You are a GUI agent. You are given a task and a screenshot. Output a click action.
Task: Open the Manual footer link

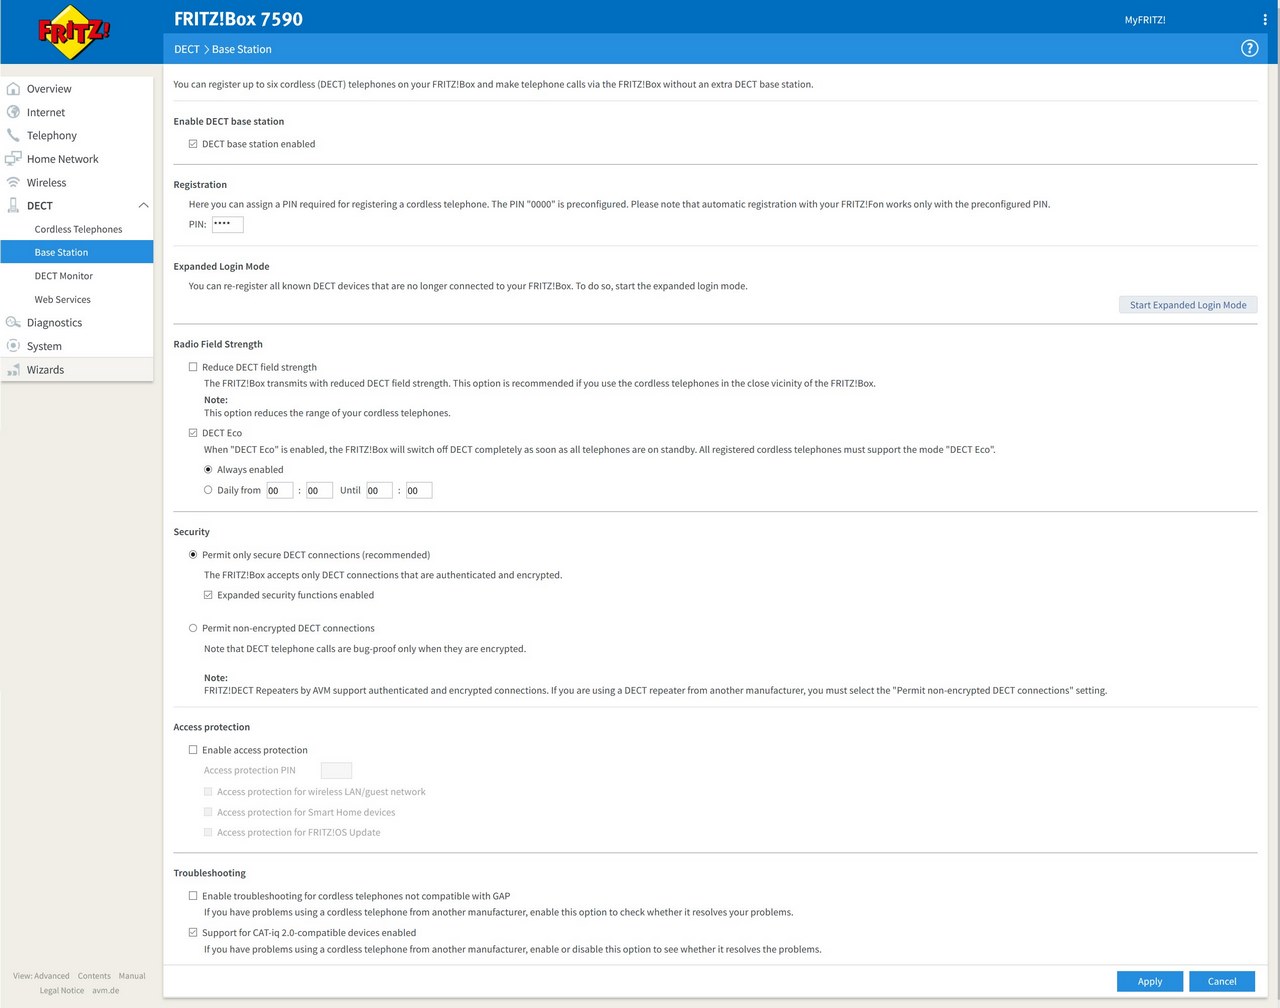pos(132,976)
